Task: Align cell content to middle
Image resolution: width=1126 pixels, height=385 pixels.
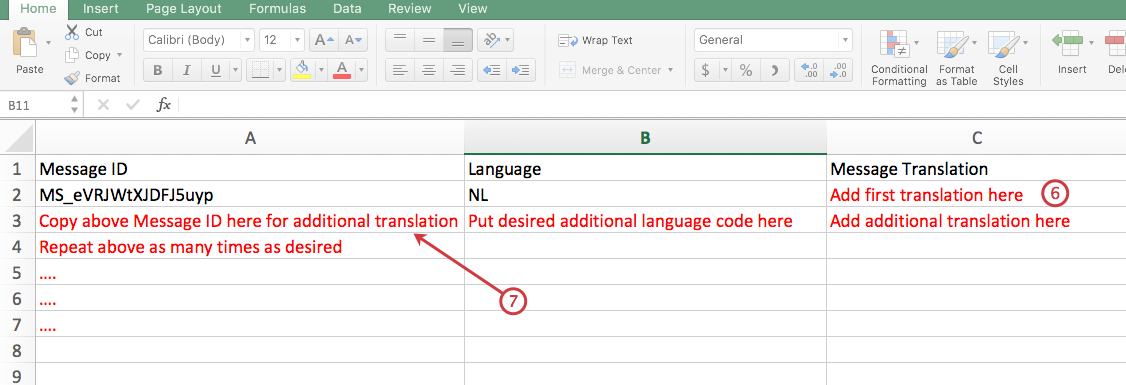Action: click(x=429, y=40)
